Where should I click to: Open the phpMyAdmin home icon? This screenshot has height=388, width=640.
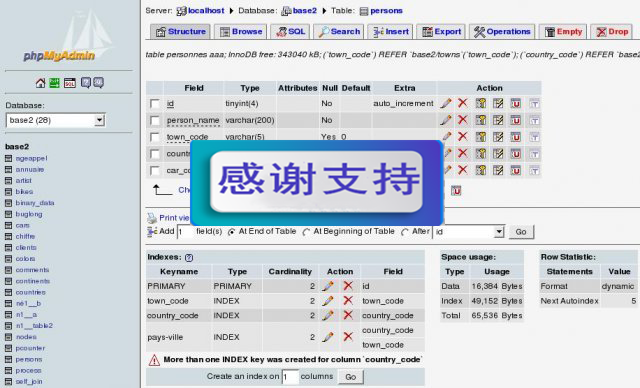point(40,83)
